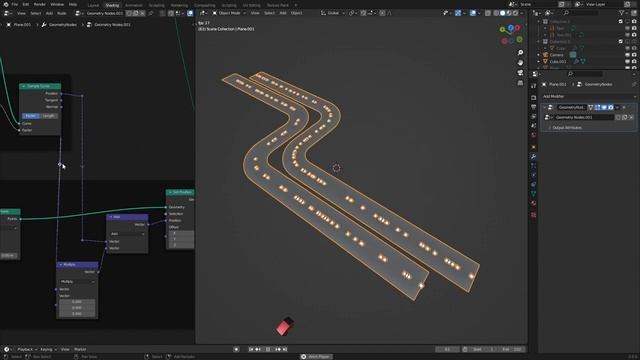This screenshot has height=360, width=640.
Task: Open Material properties tab icon
Action: coord(533,203)
